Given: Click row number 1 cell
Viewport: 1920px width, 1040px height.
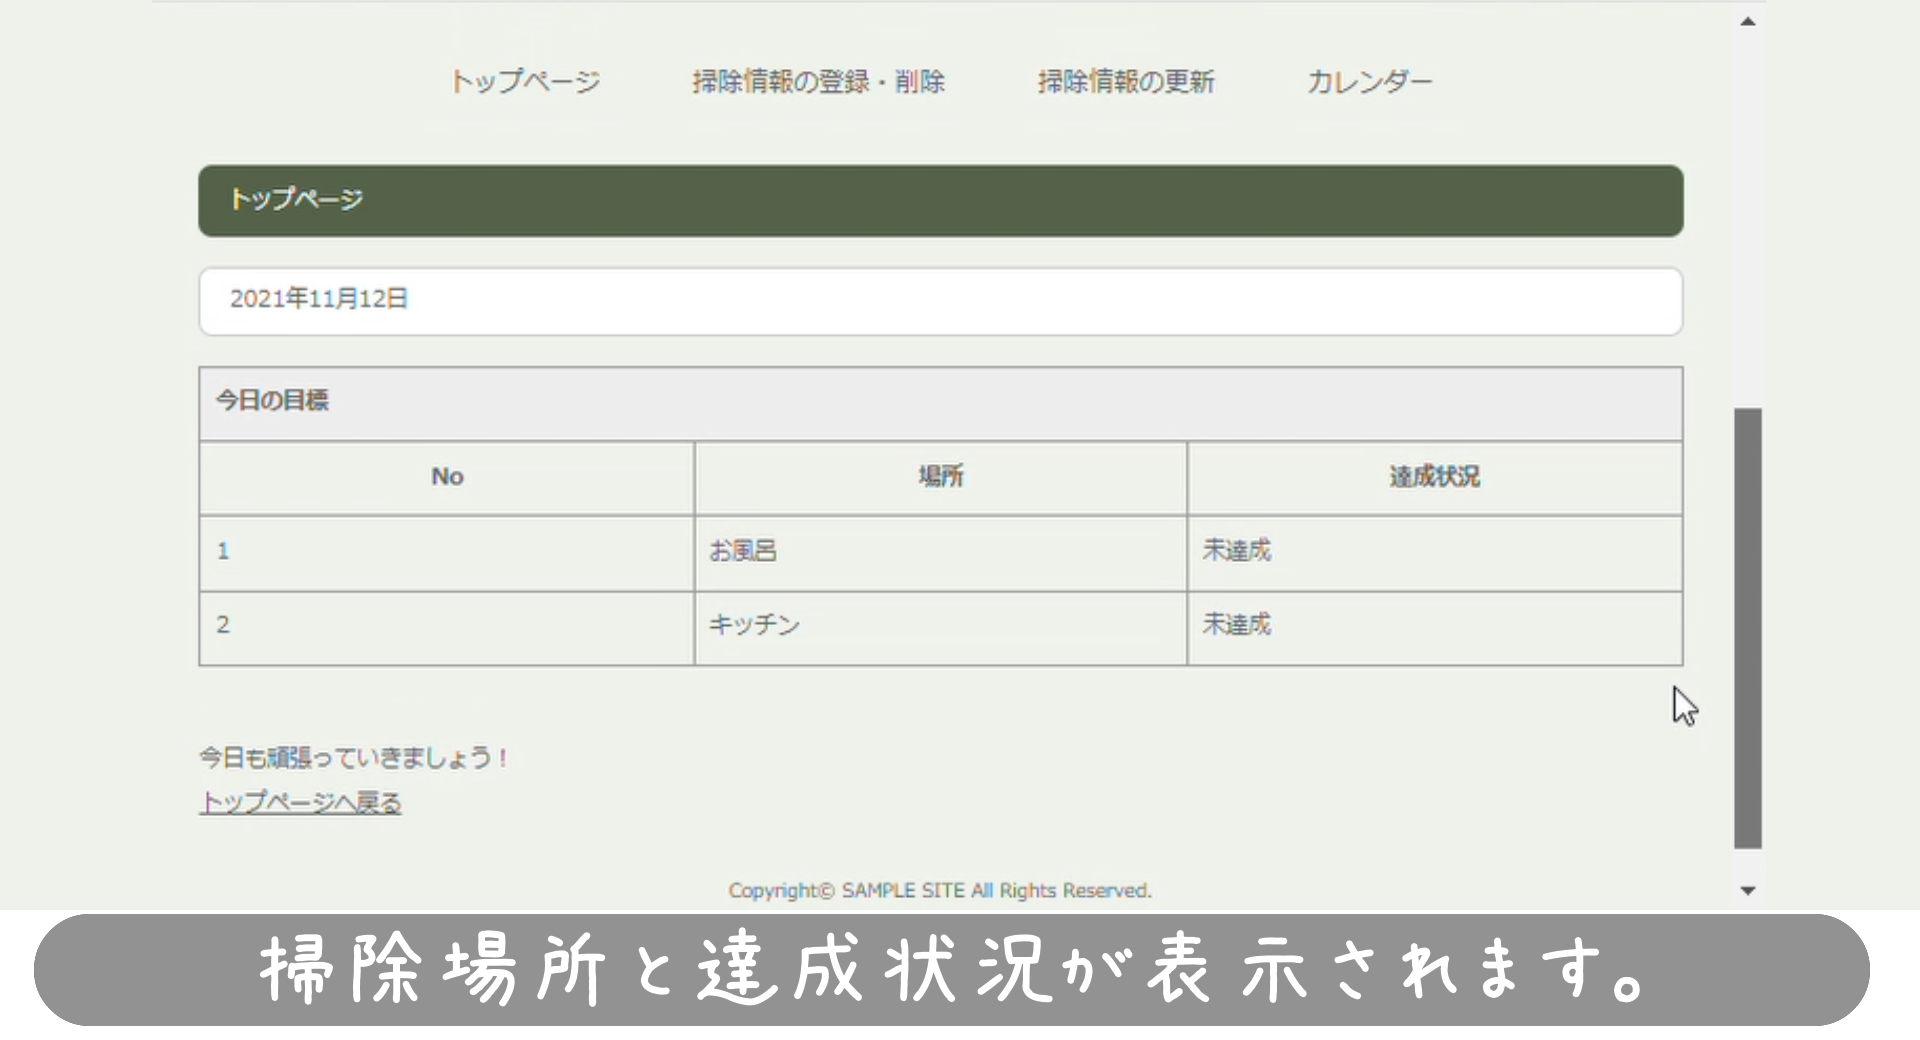Looking at the screenshot, I should click(447, 552).
